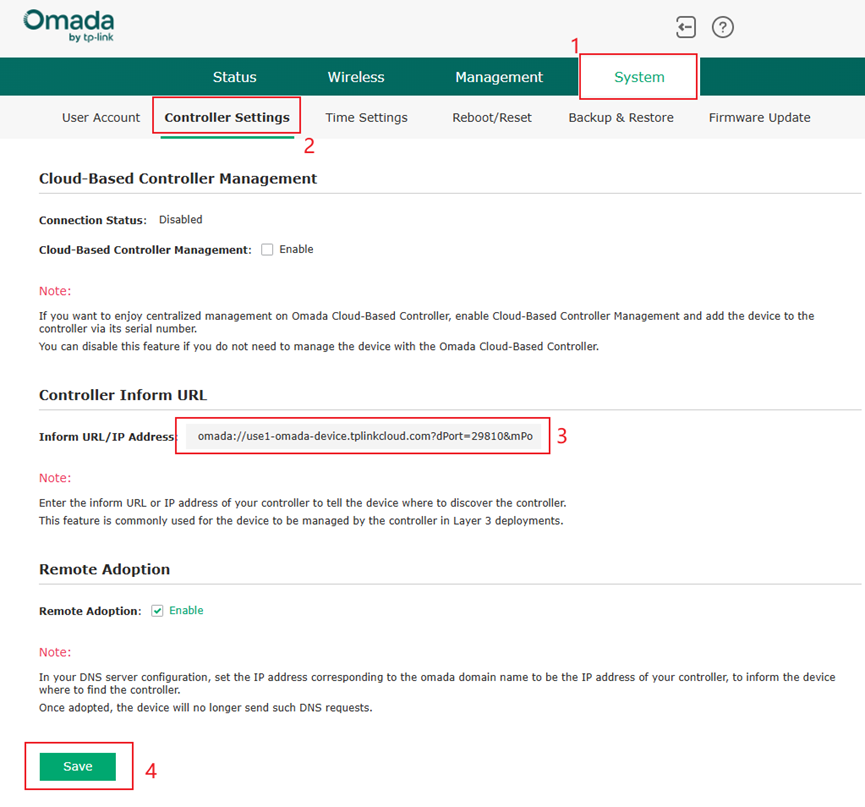The image size is (865, 807).
Task: Open help via the question mark icon
Action: pos(723,27)
